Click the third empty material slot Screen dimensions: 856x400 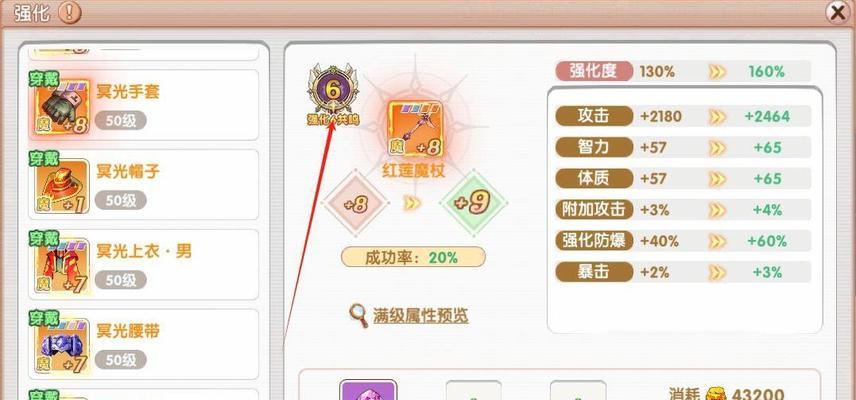coord(578,391)
